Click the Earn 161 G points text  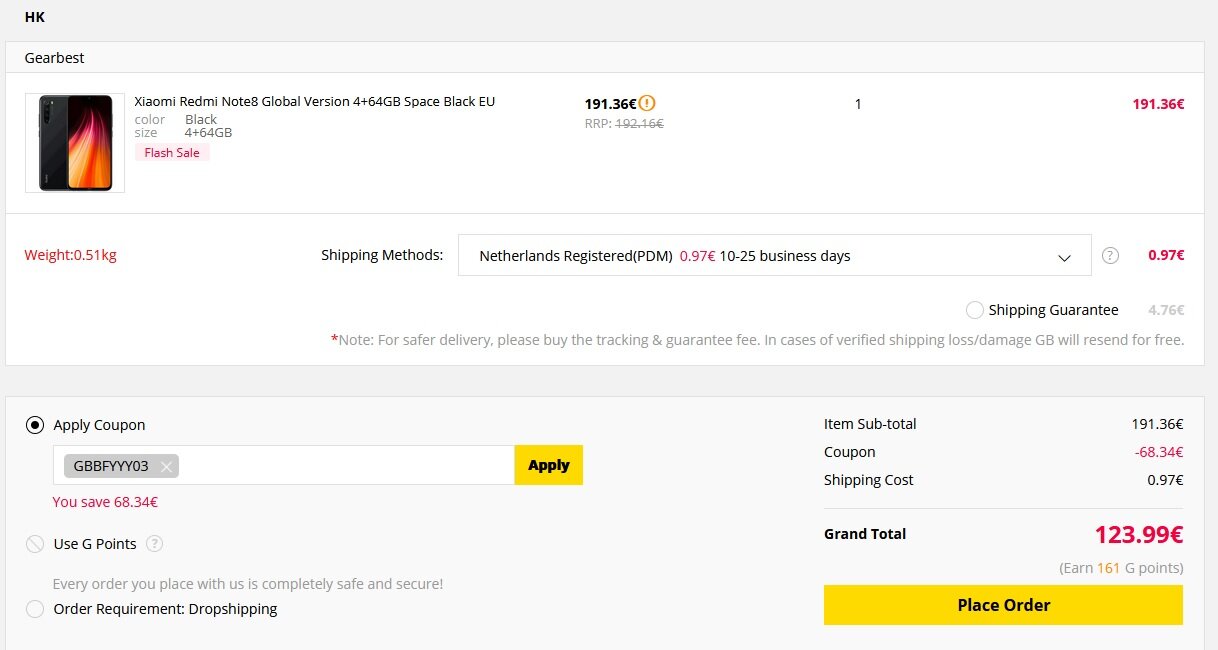coord(1121,568)
